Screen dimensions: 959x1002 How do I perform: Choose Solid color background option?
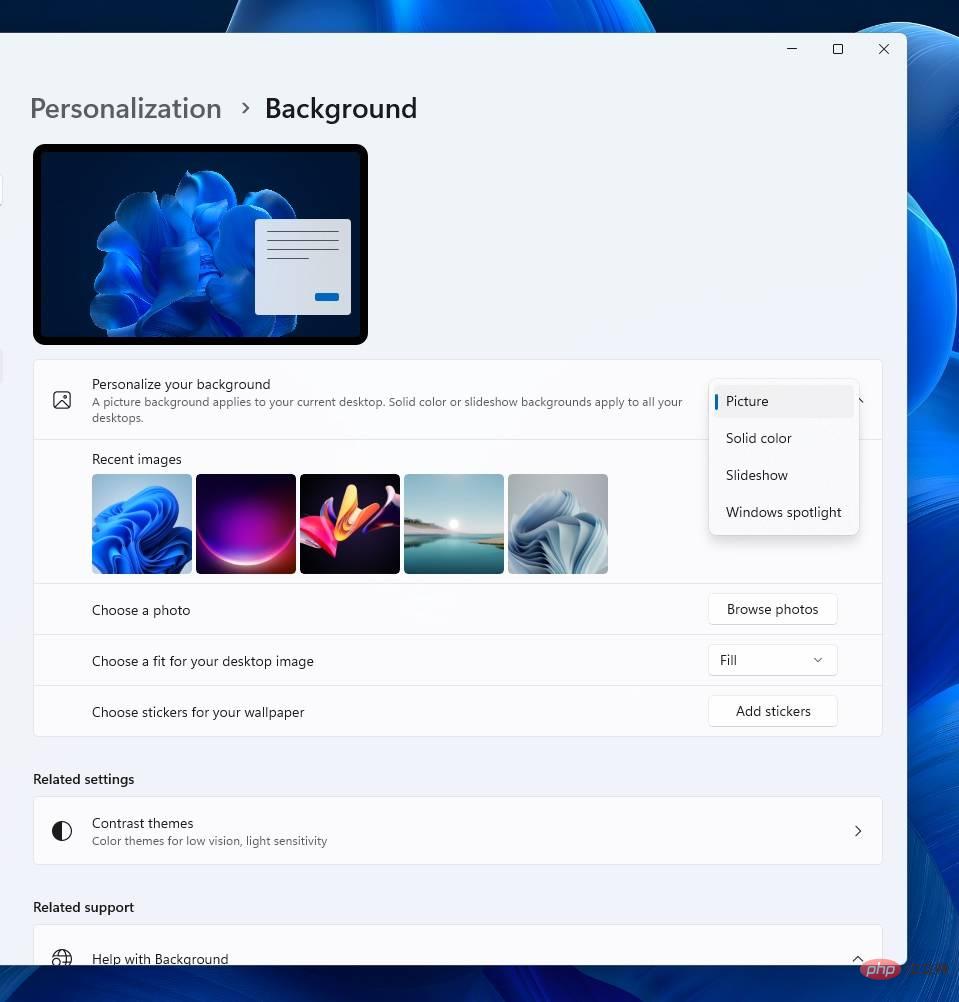[758, 438]
